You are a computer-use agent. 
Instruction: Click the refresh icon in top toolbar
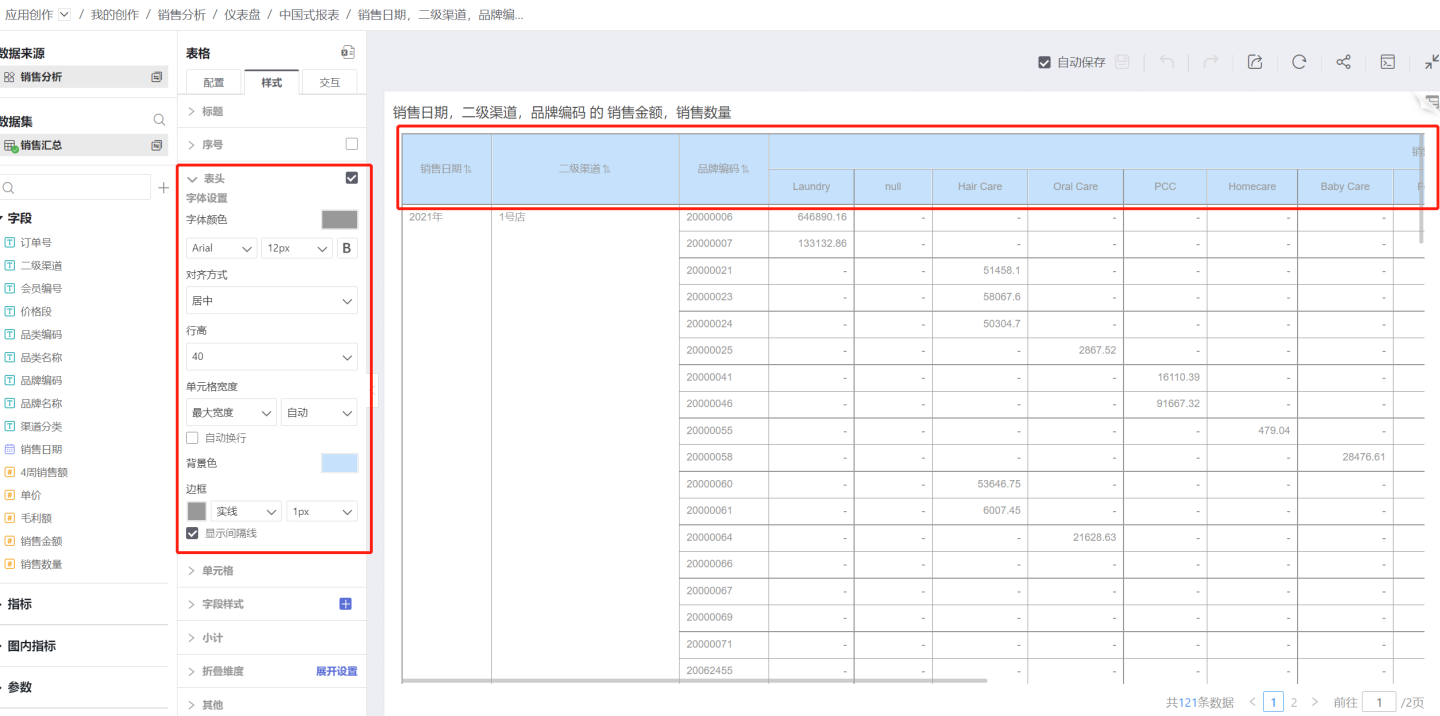coord(1299,62)
